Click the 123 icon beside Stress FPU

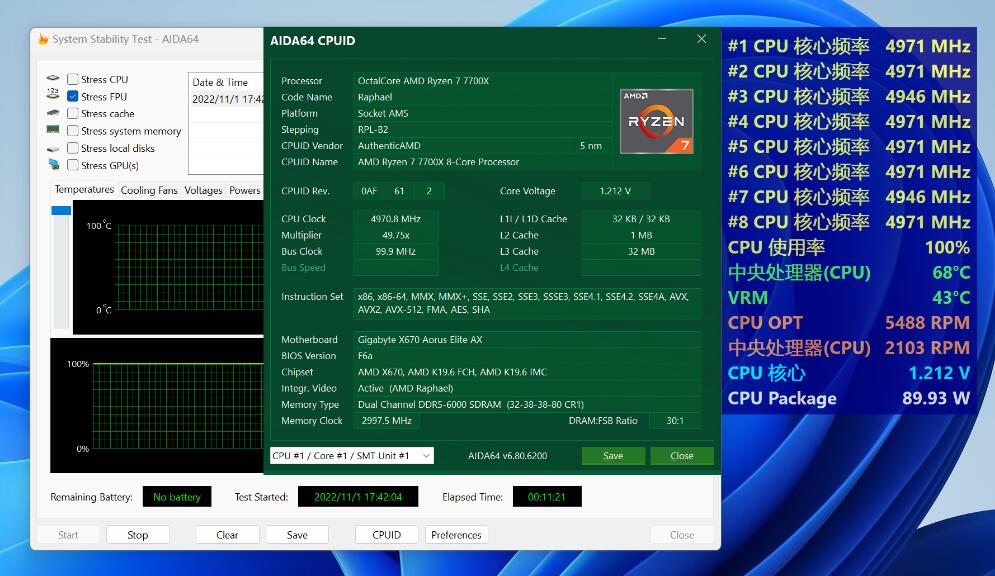(x=53, y=94)
